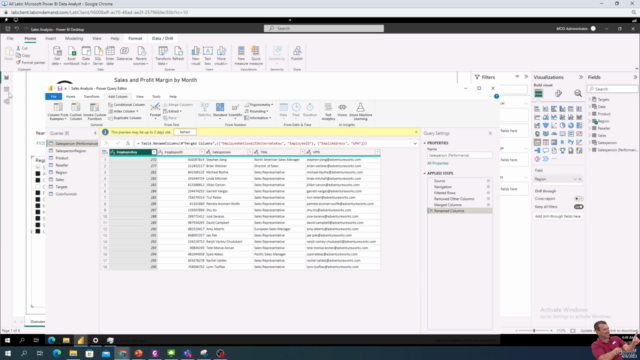Click the Date icon in From Date & Time

283,110
